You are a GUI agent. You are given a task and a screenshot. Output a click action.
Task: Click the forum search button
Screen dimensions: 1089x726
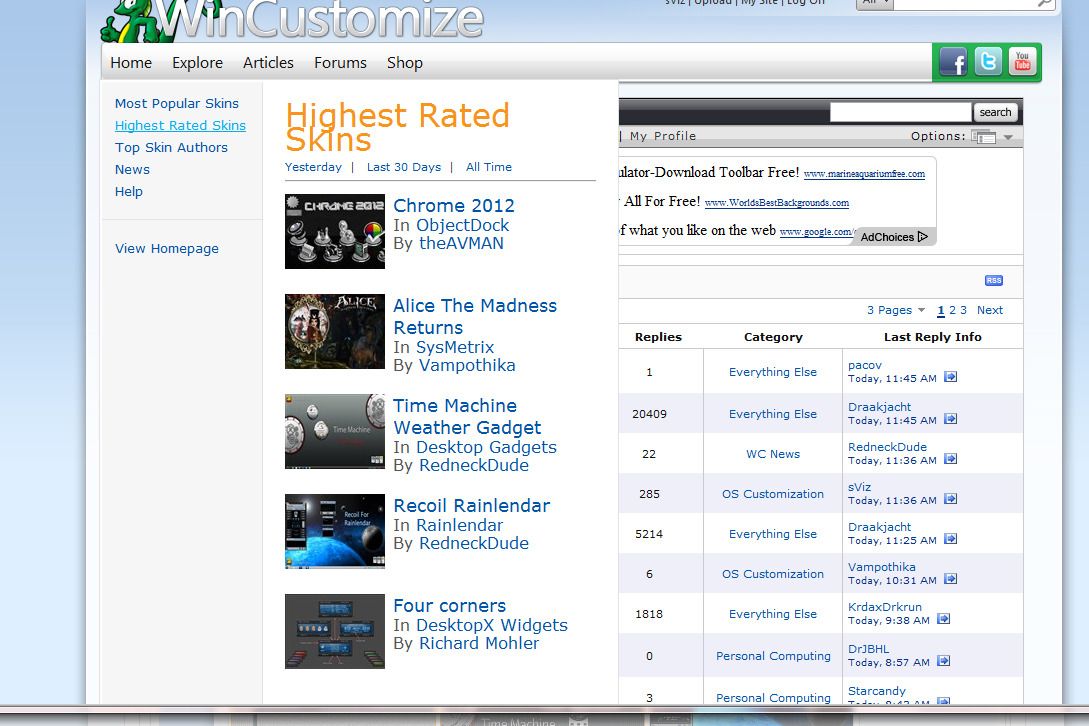[x=995, y=113]
